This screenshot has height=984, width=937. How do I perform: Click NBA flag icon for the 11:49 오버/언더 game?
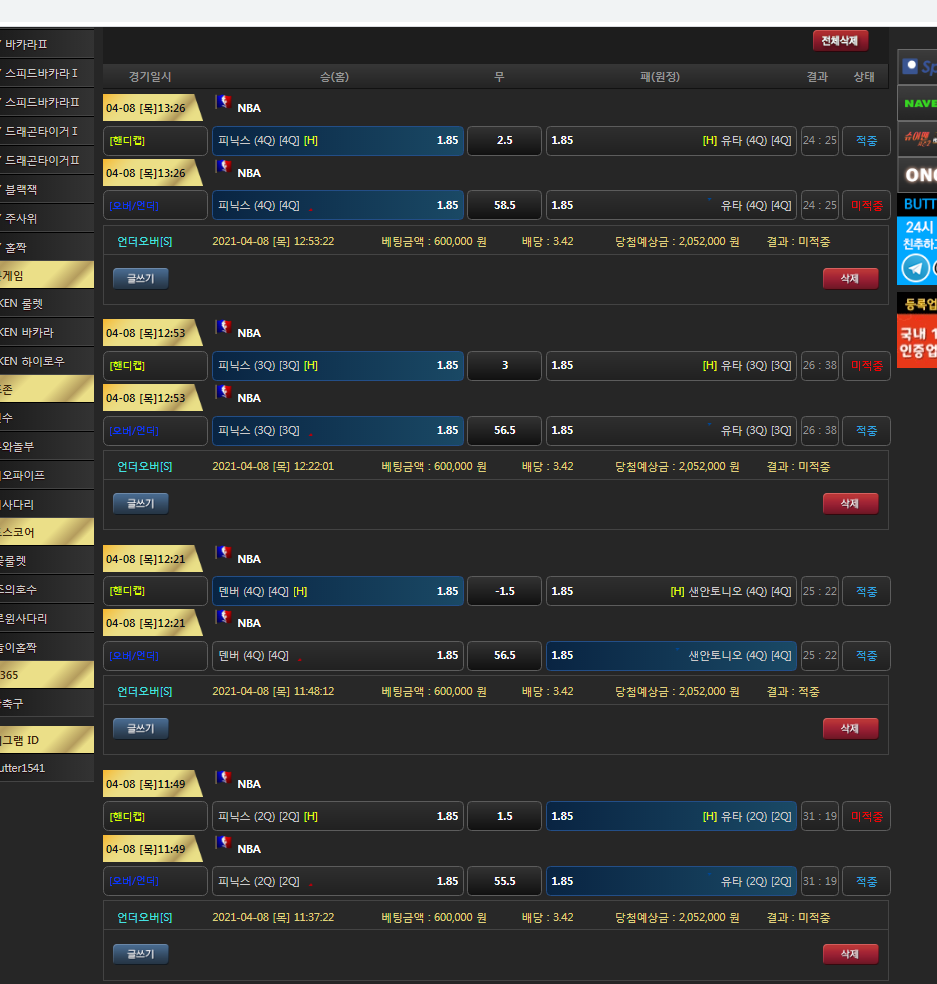224,844
